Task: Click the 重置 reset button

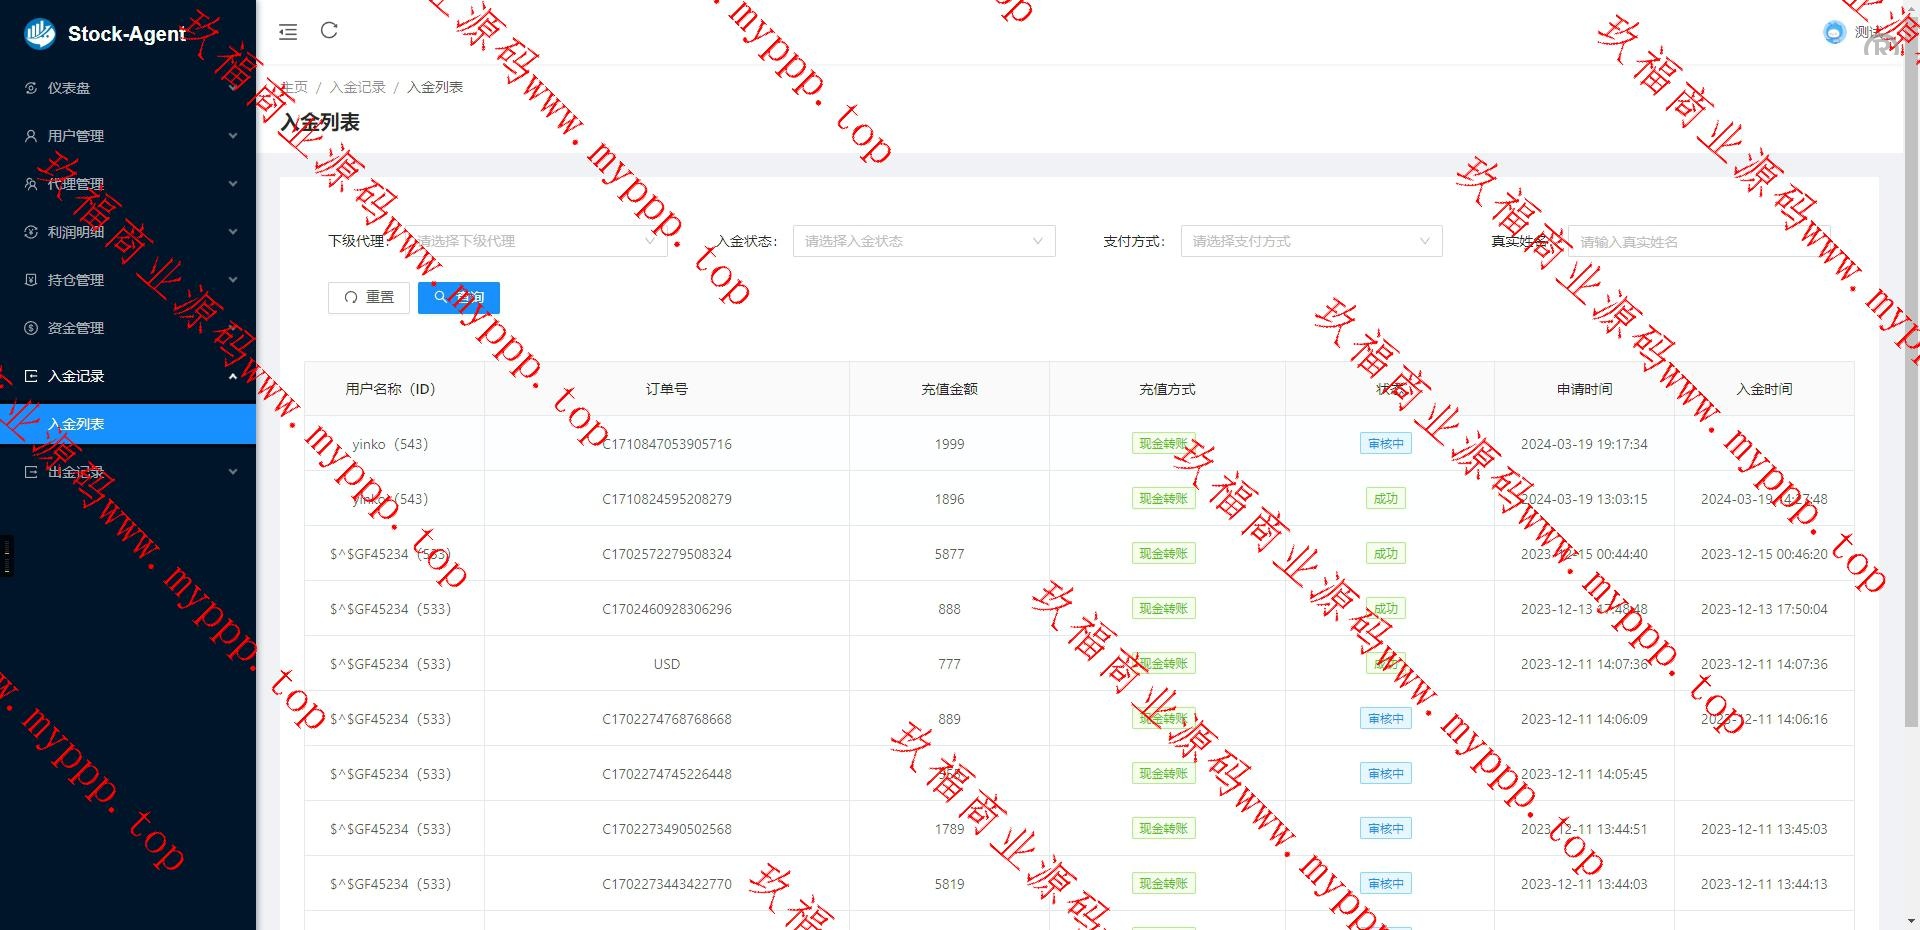Action: [x=368, y=297]
